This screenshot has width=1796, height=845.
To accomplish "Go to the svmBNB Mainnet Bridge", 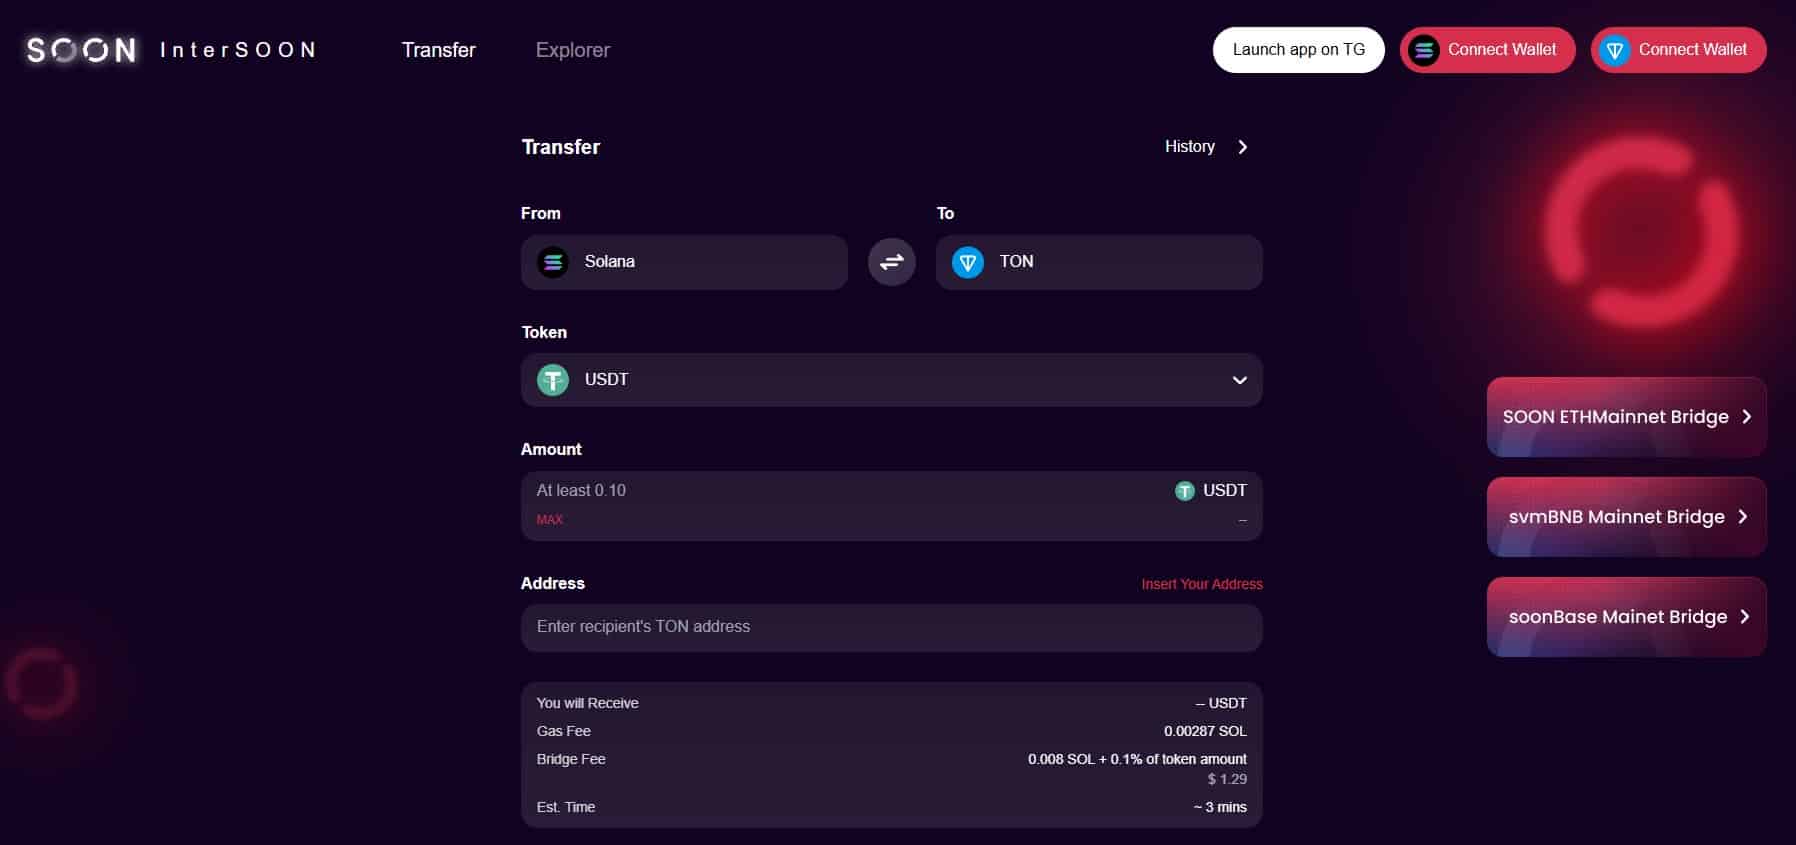I will (1626, 517).
